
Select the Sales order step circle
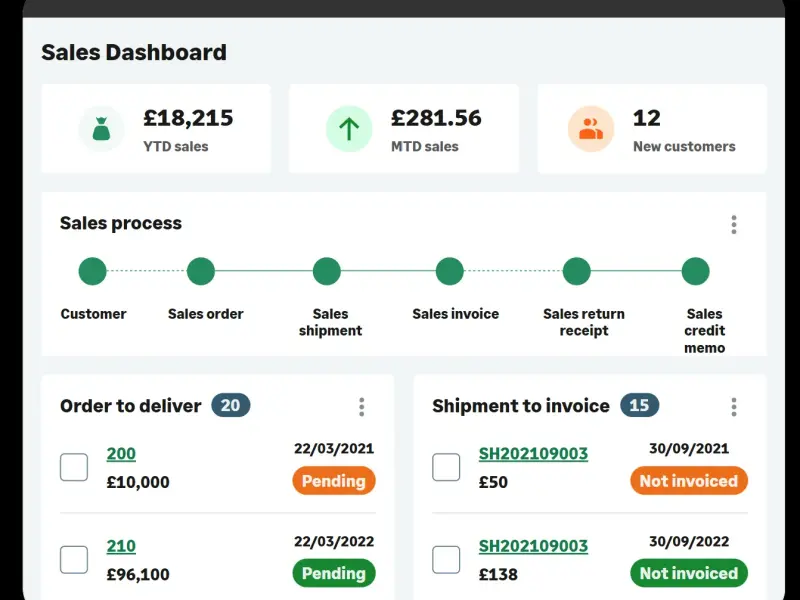tap(201, 271)
